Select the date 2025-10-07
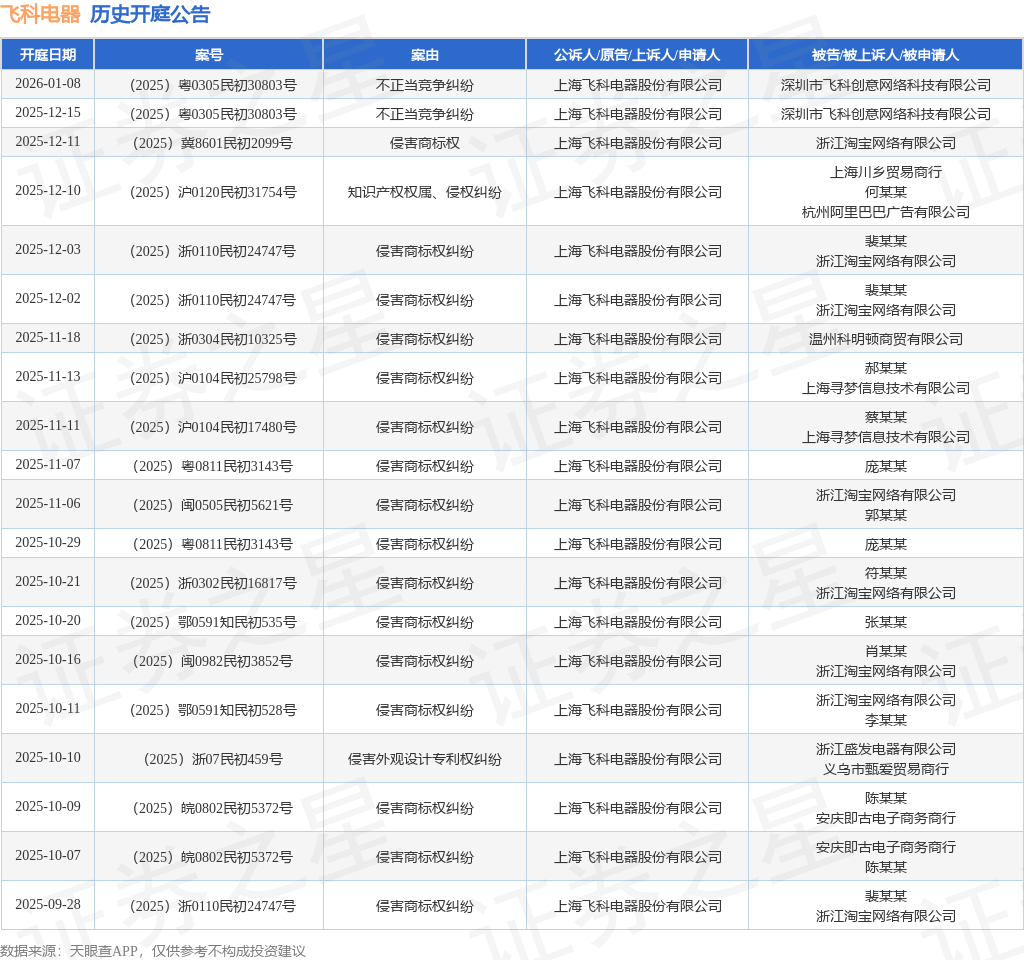 click(48, 856)
